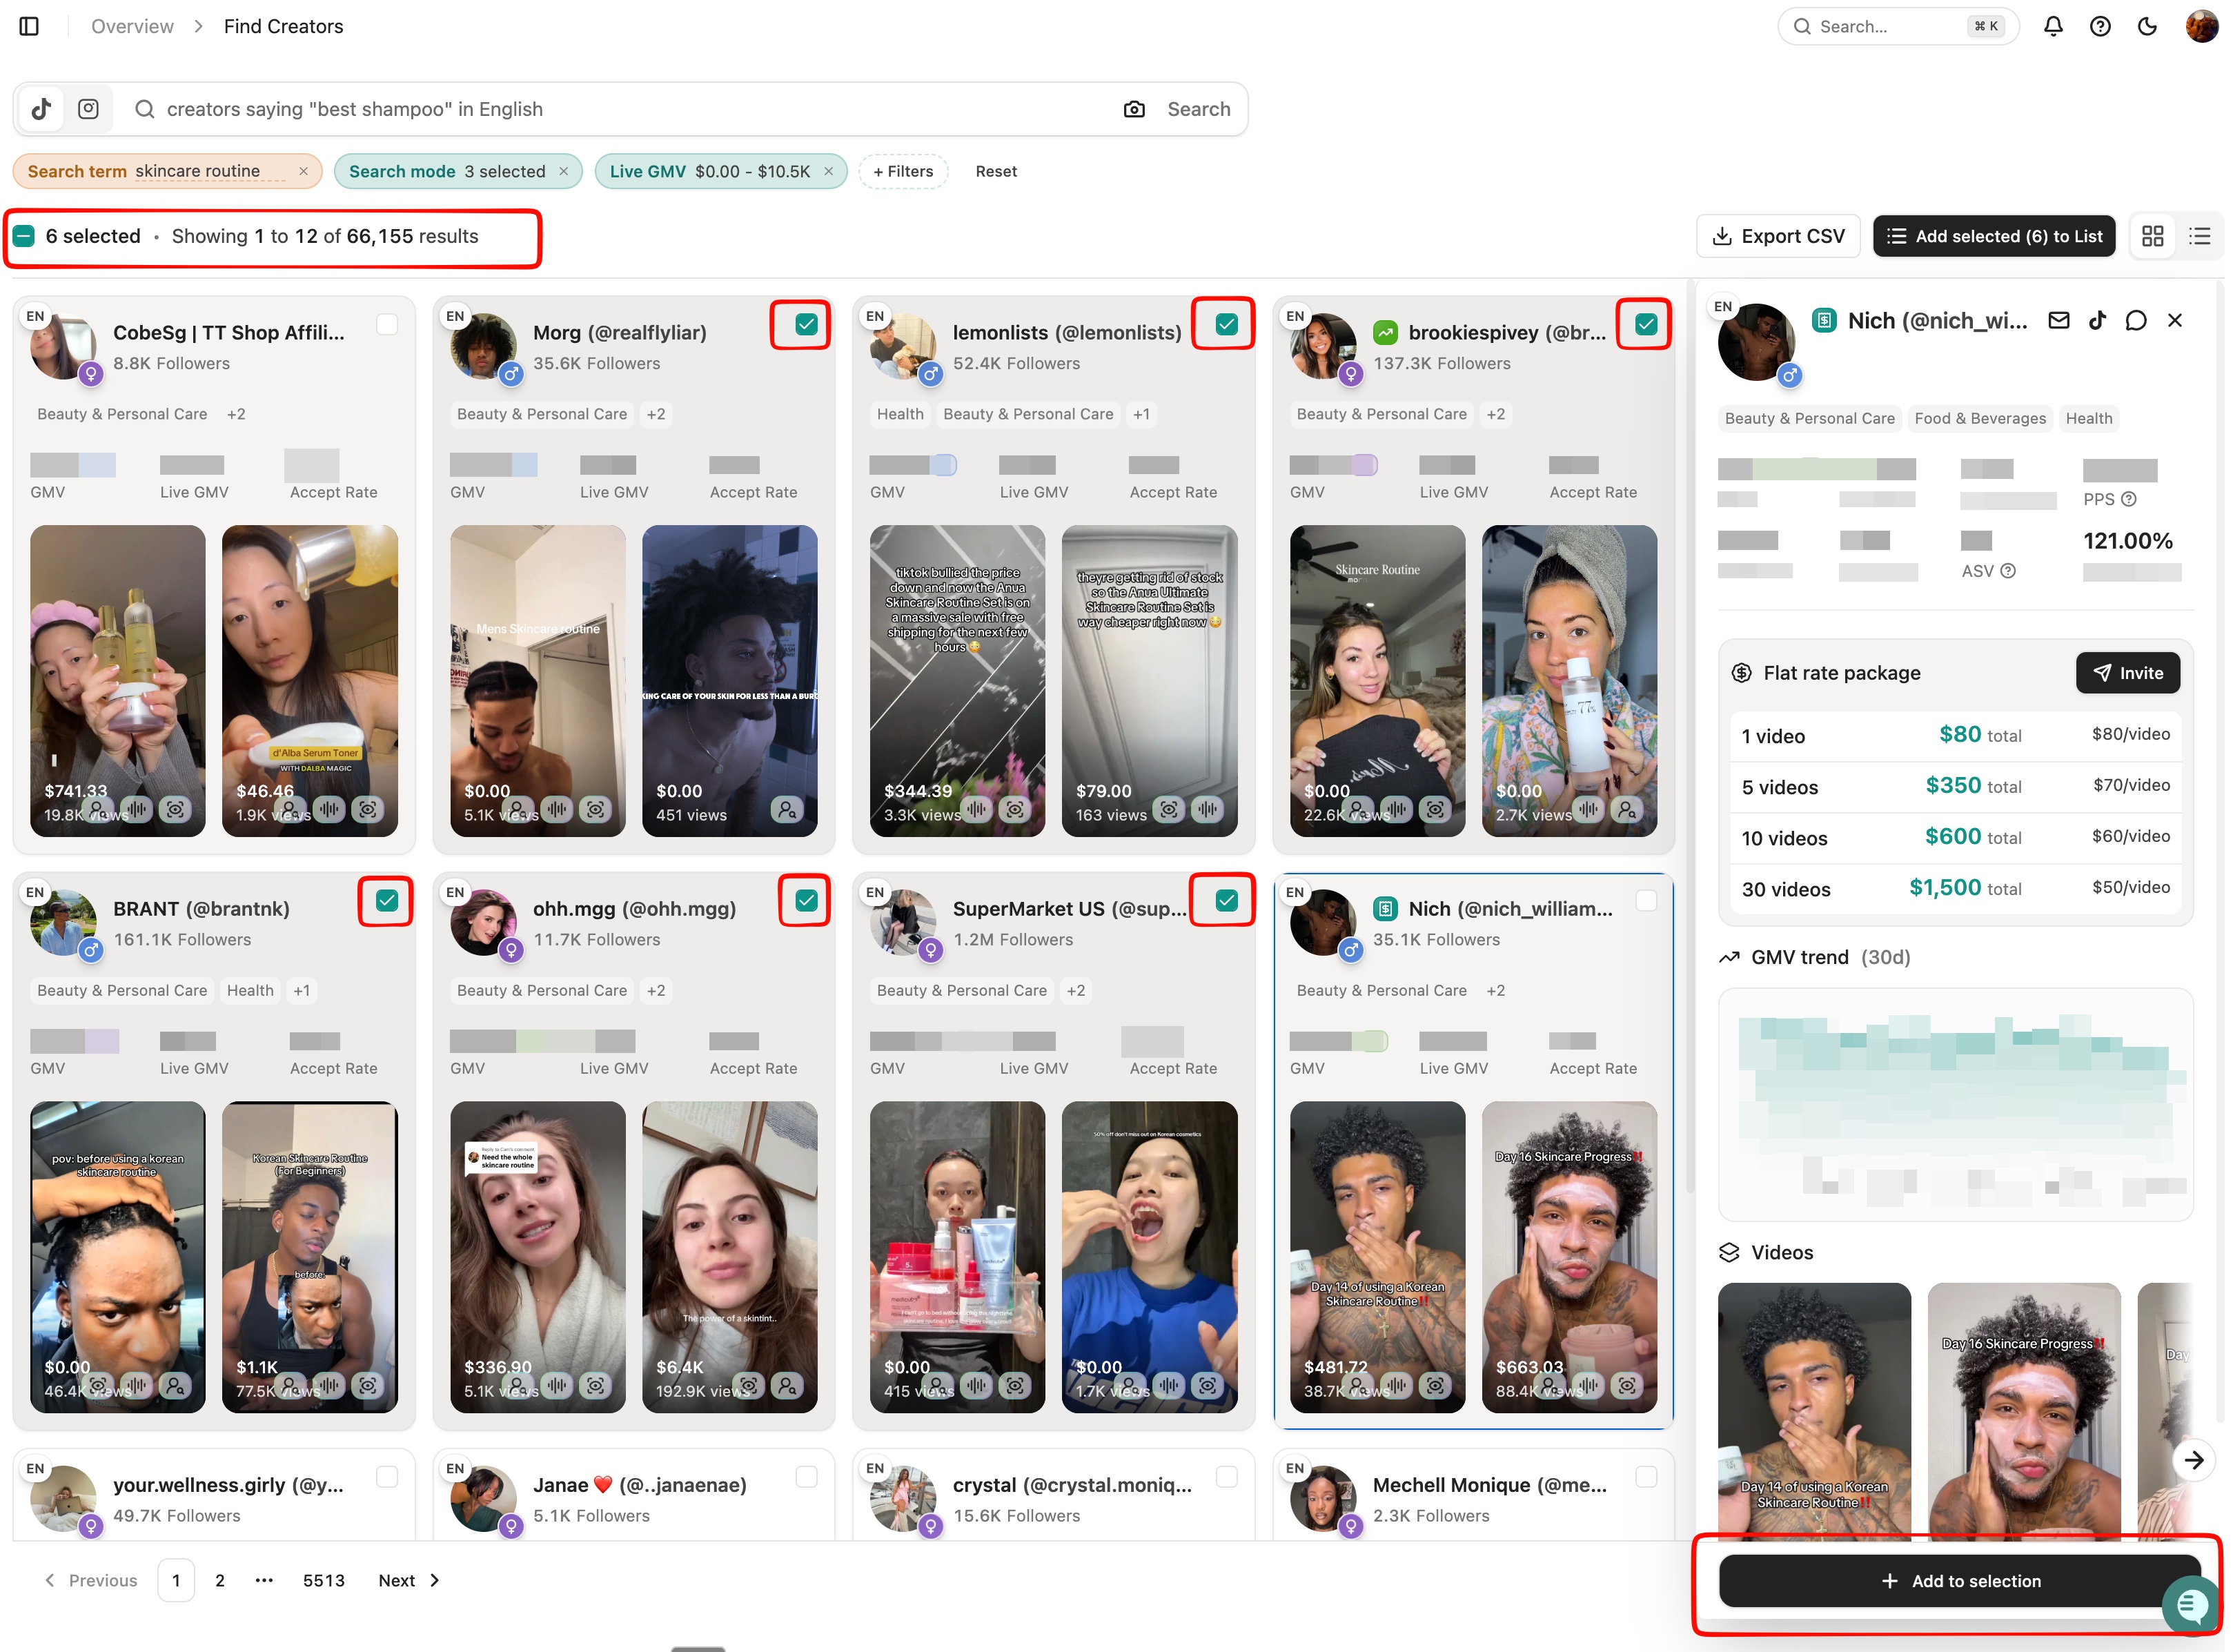Export results as CSV
This screenshot has width=2233, height=1652.
(1778, 236)
